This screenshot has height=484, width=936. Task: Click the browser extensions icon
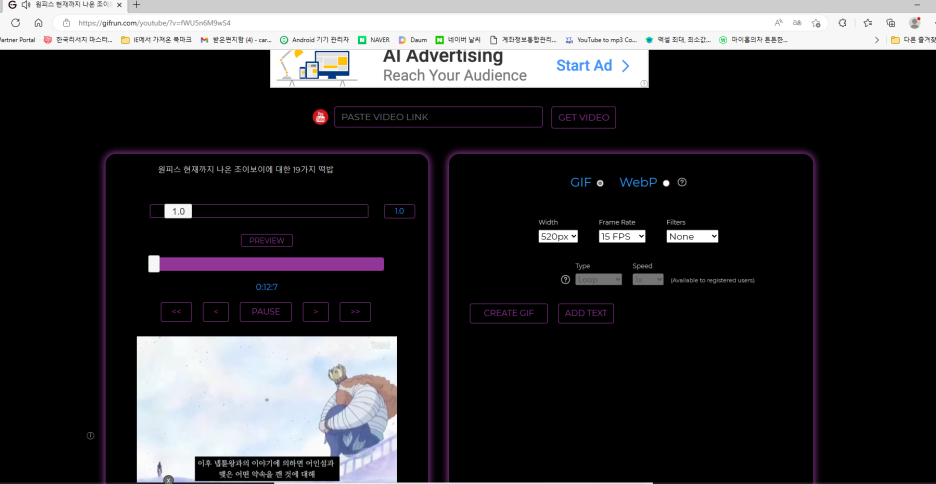(x=842, y=23)
